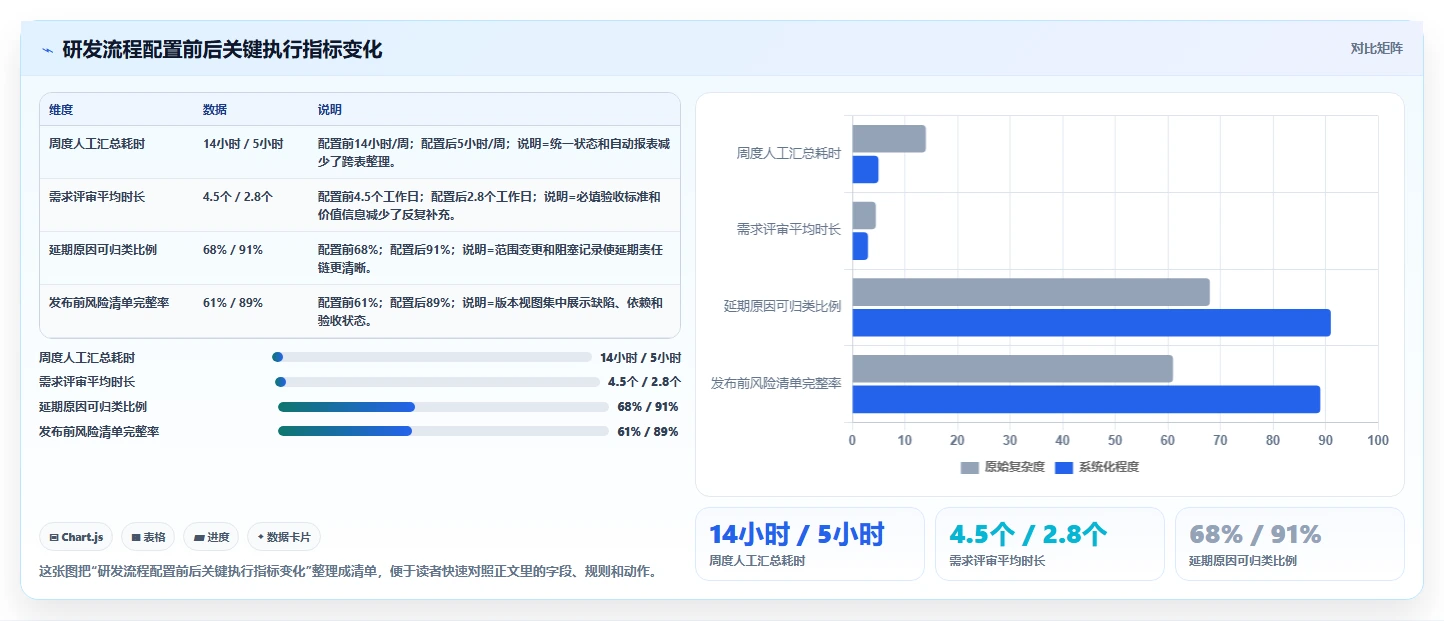Click the 对比矩阵 label in the header
The image size is (1444, 621).
click(x=1376, y=48)
